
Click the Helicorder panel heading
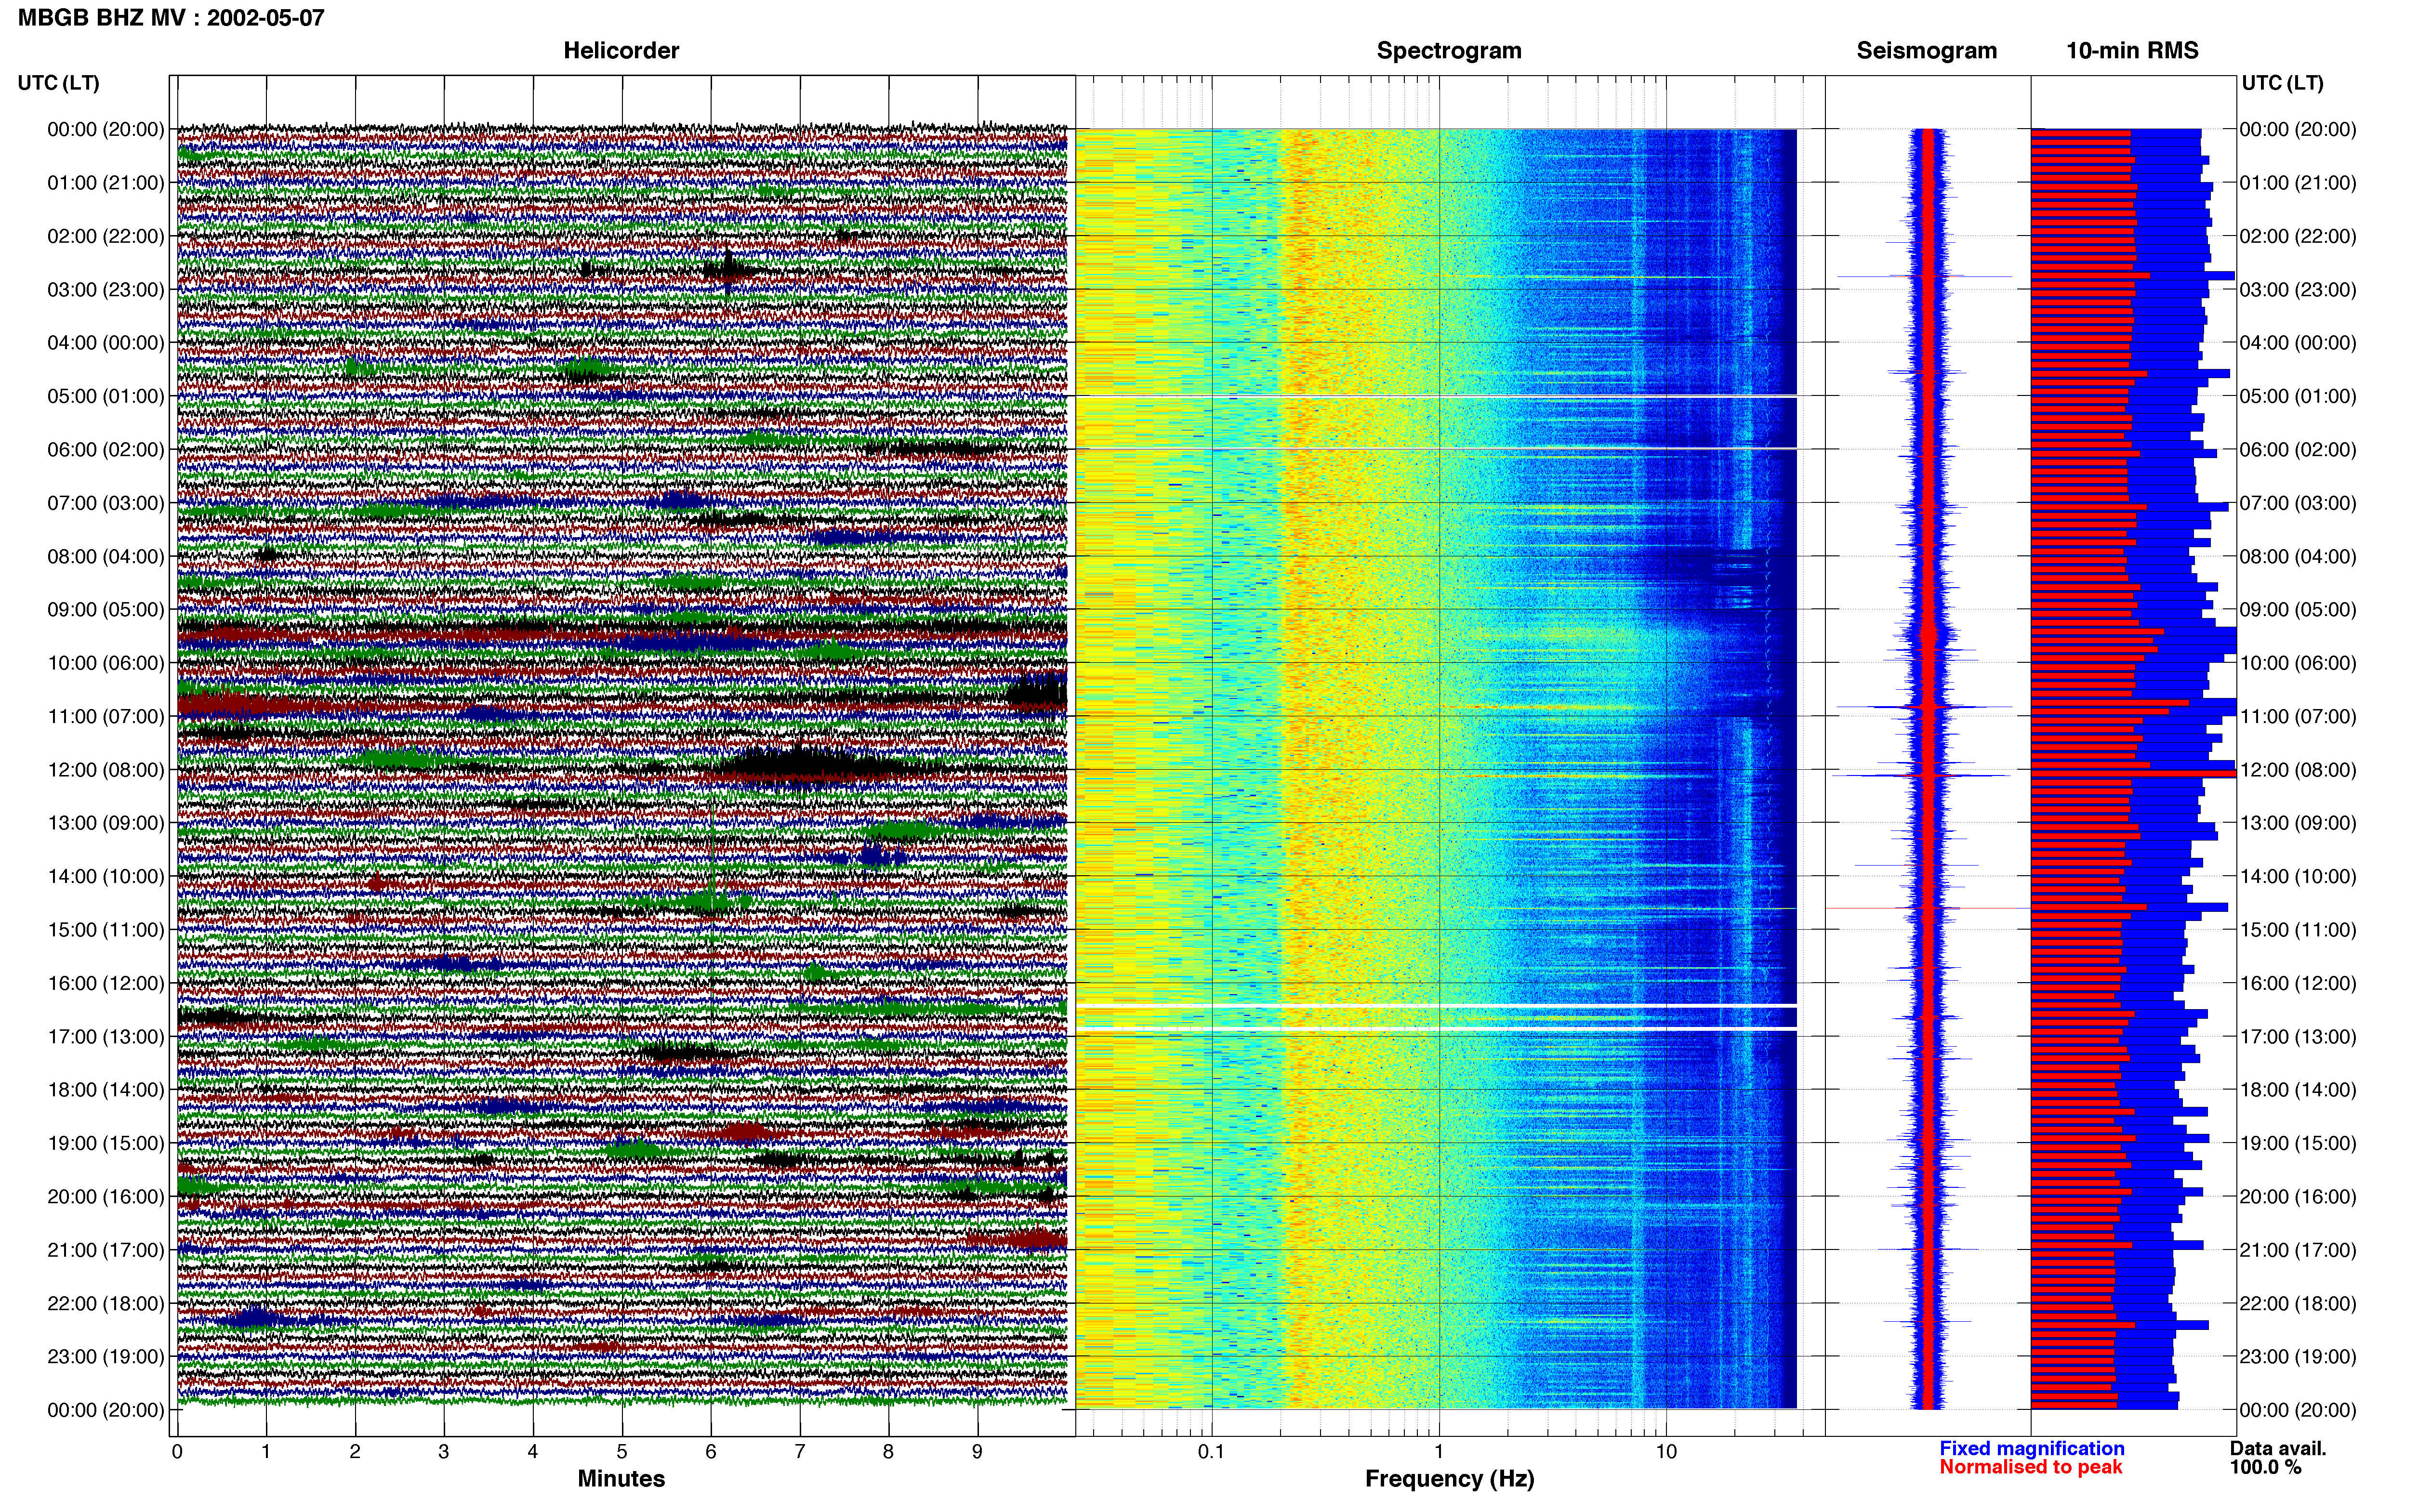[621, 51]
